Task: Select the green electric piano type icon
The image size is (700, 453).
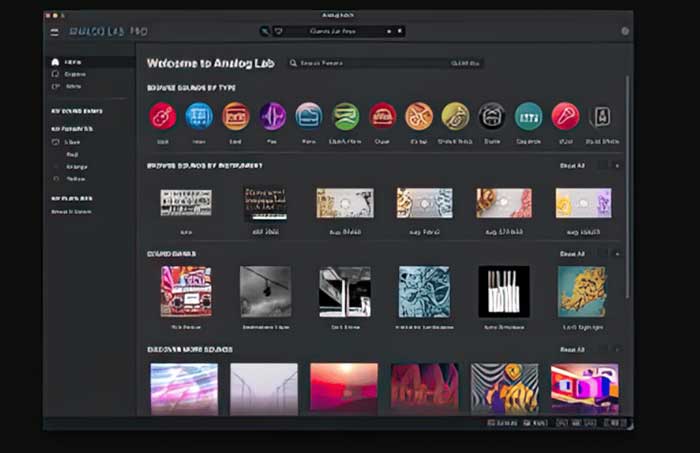Action: tap(346, 116)
